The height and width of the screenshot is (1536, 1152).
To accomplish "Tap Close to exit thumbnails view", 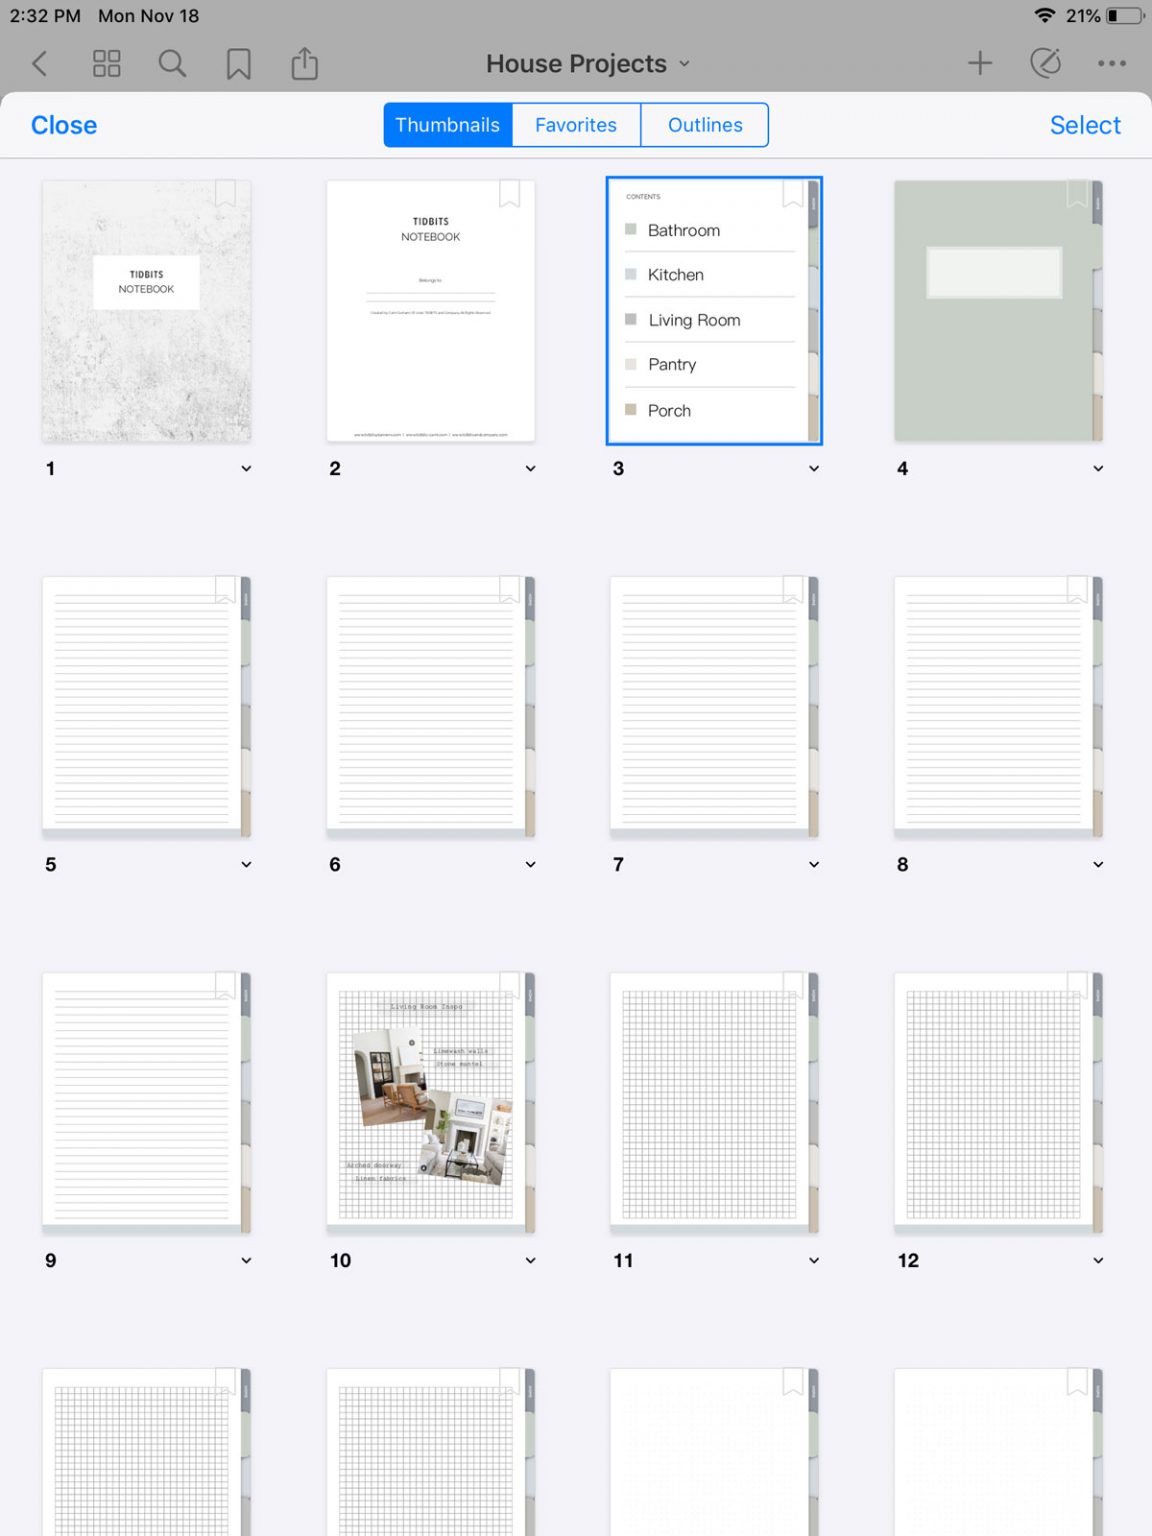I will (63, 124).
